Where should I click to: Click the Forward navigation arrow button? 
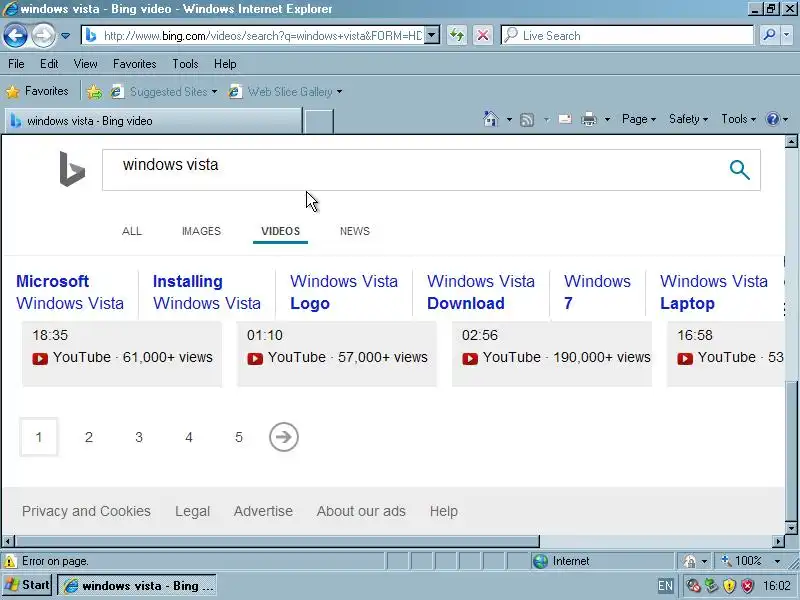43,36
